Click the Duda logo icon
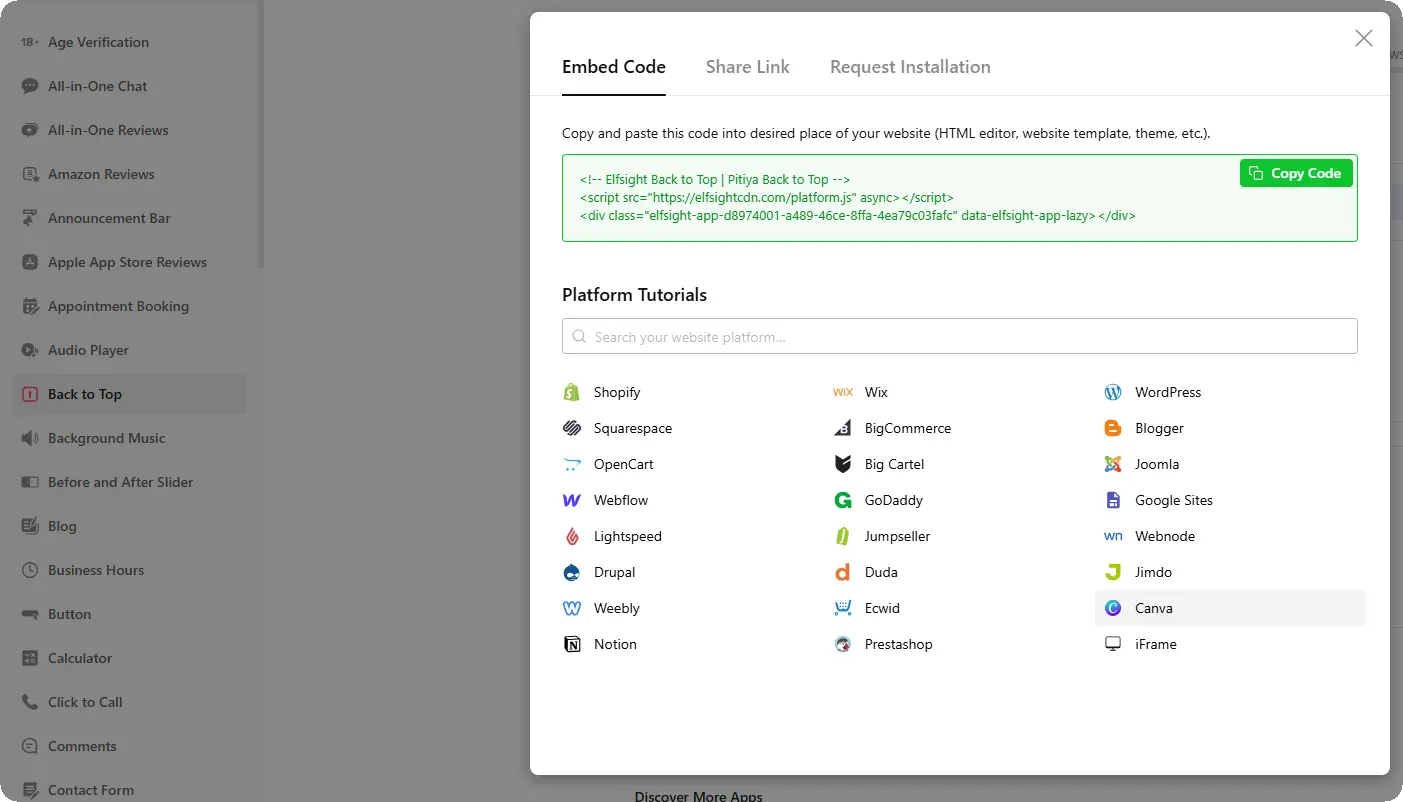 click(843, 572)
